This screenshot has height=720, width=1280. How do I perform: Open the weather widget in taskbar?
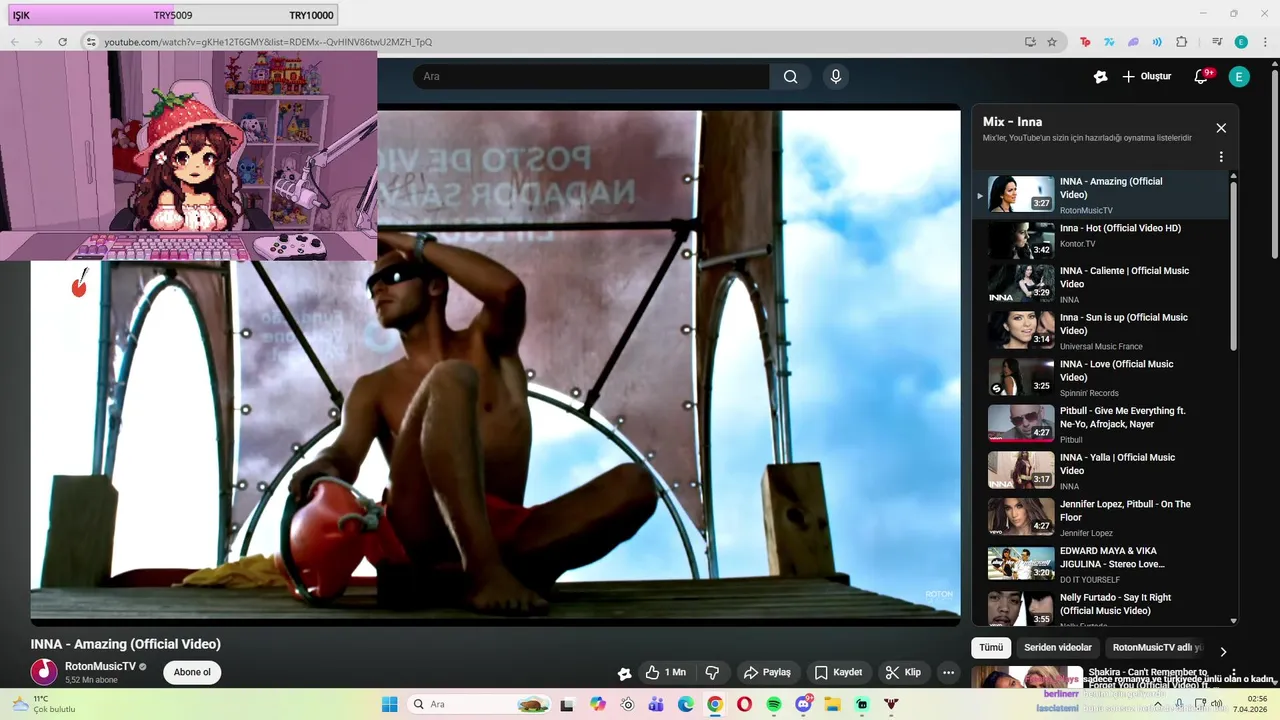point(43,704)
